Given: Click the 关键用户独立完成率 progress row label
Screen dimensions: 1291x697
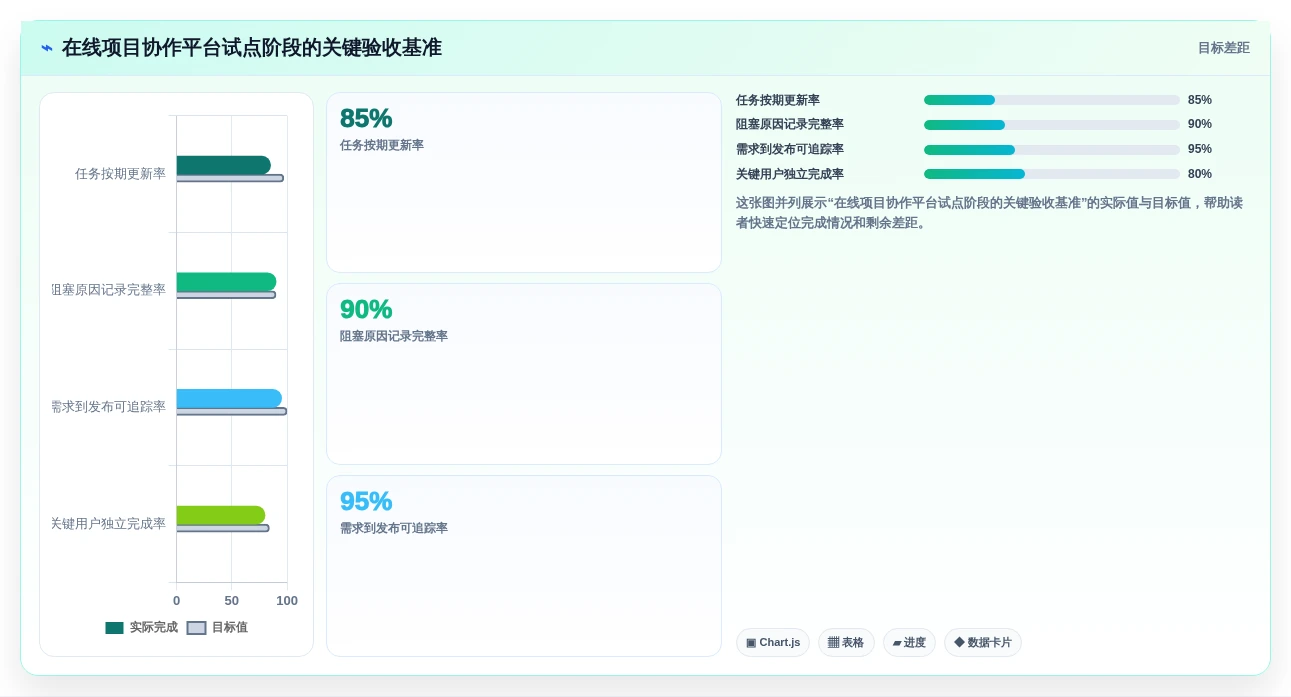Looking at the screenshot, I should click(790, 174).
